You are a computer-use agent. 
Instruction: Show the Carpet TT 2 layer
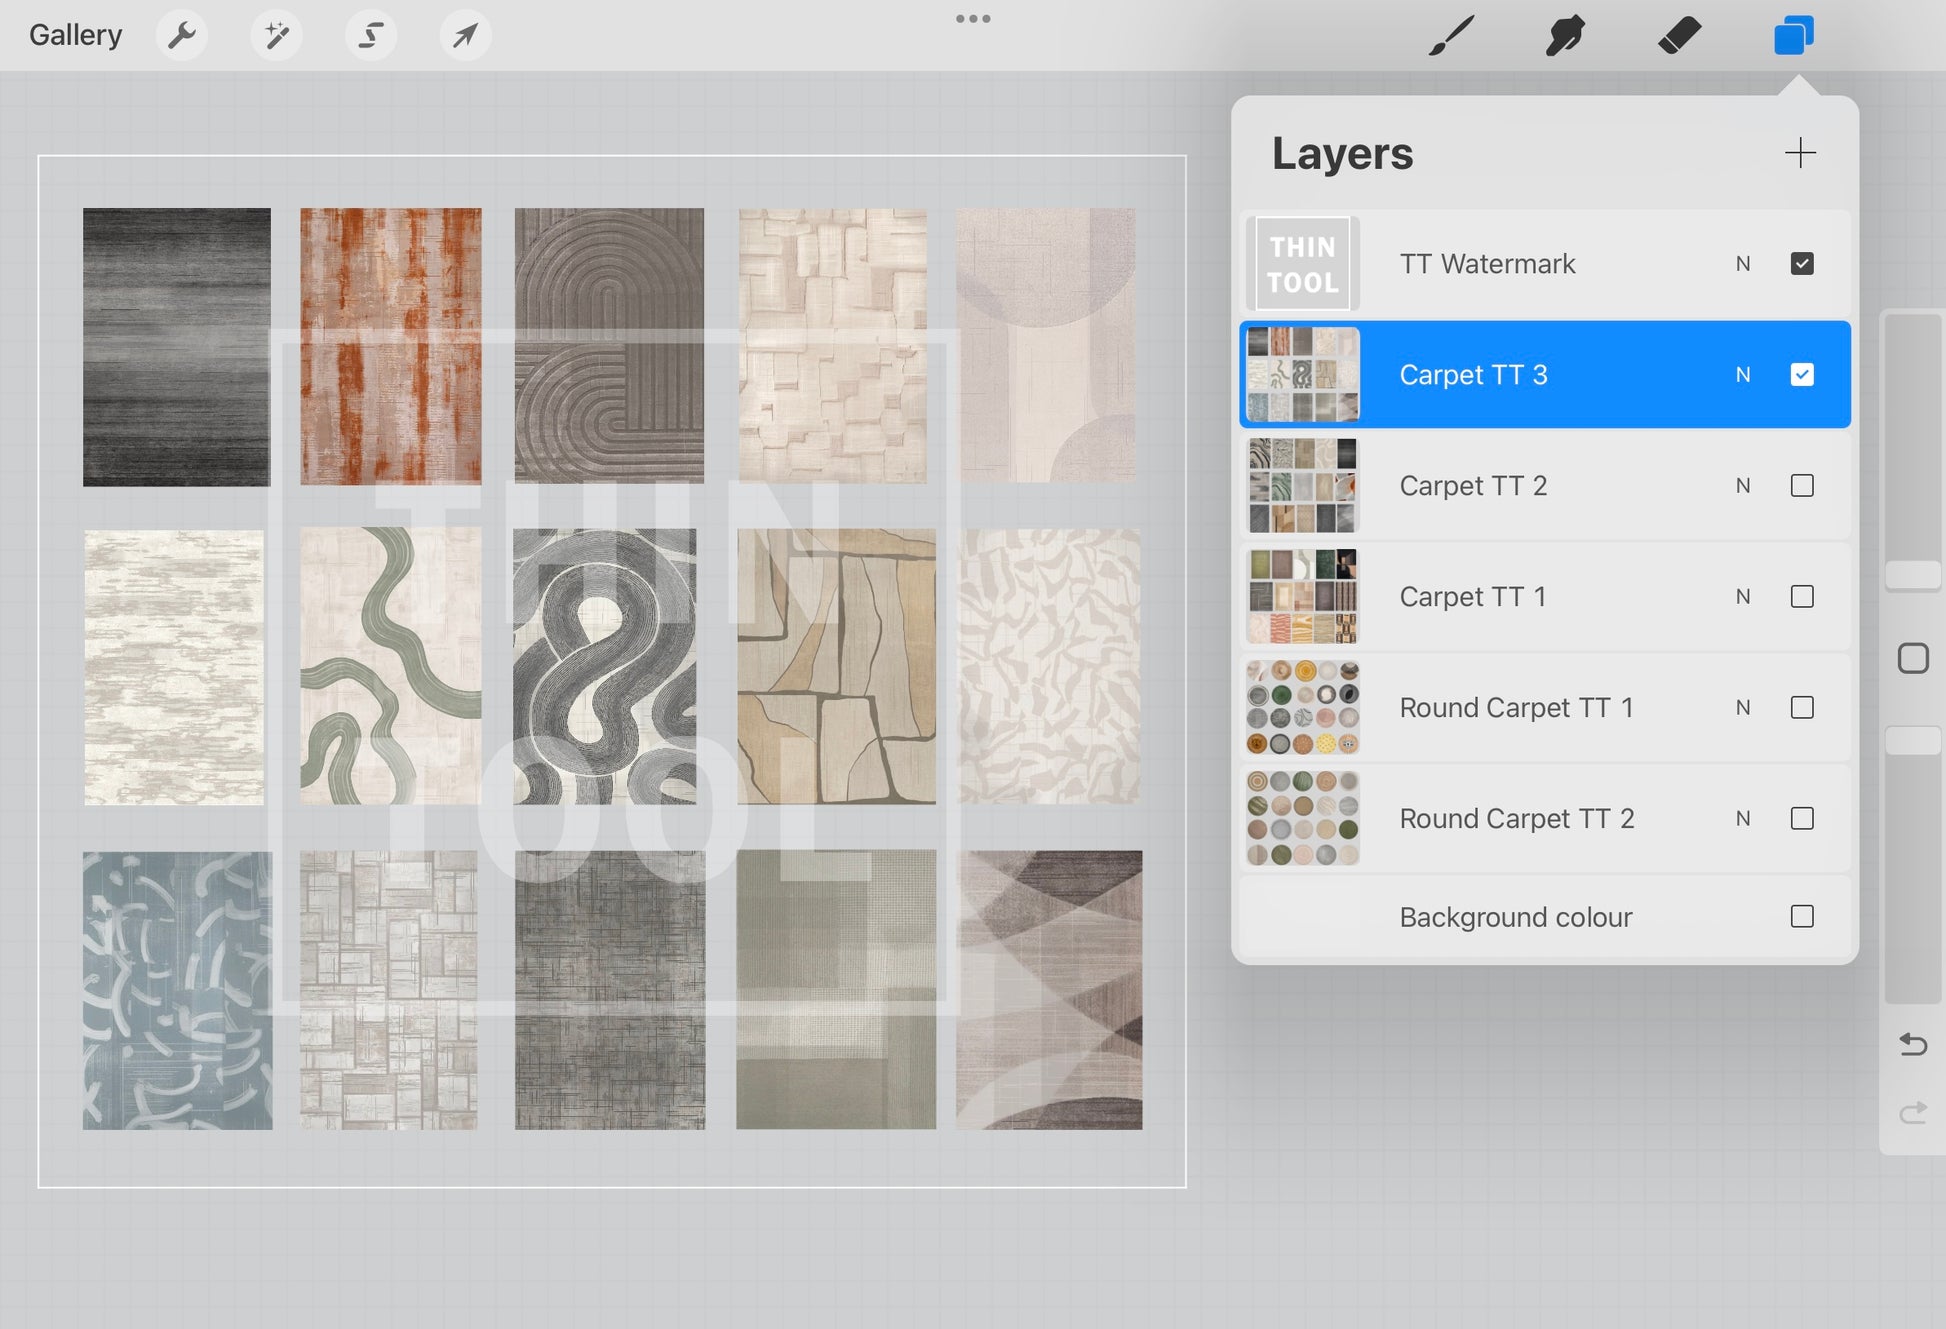(x=1802, y=486)
